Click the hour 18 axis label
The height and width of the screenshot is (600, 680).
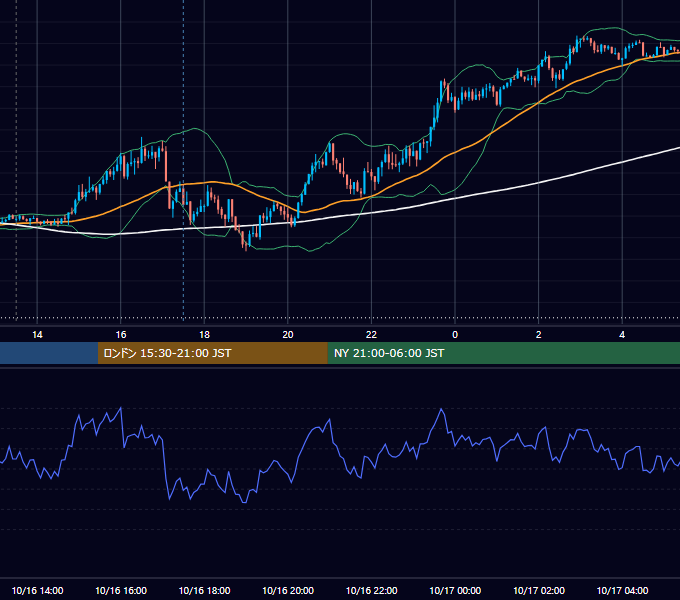coord(204,335)
